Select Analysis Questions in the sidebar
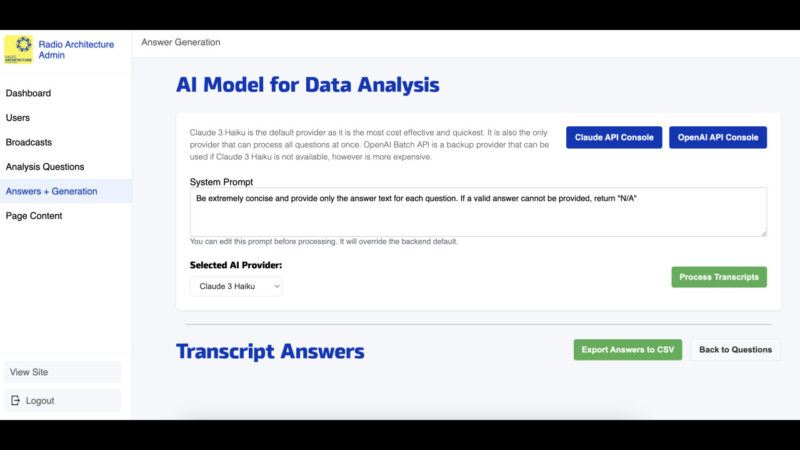This screenshot has width=800, height=450. (x=45, y=167)
